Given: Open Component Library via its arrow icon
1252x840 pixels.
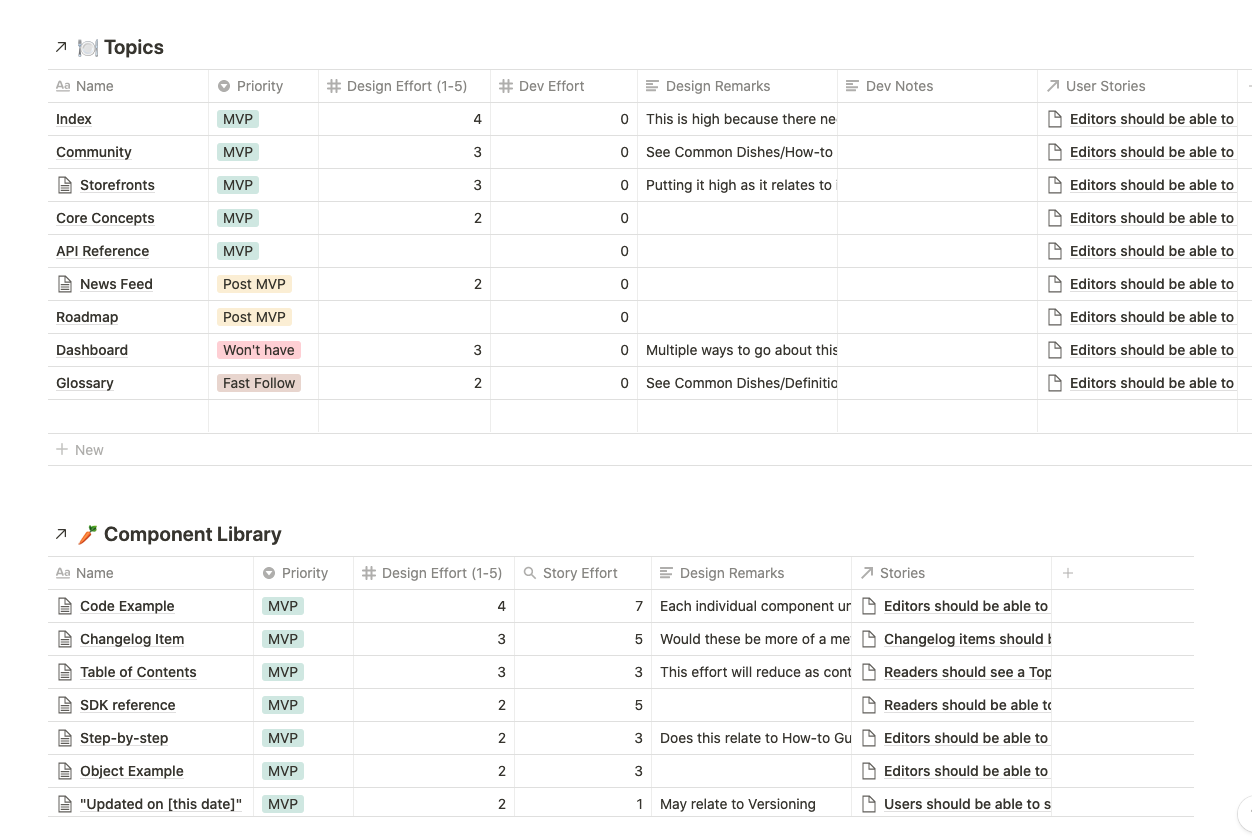Looking at the screenshot, I should click(x=61, y=534).
